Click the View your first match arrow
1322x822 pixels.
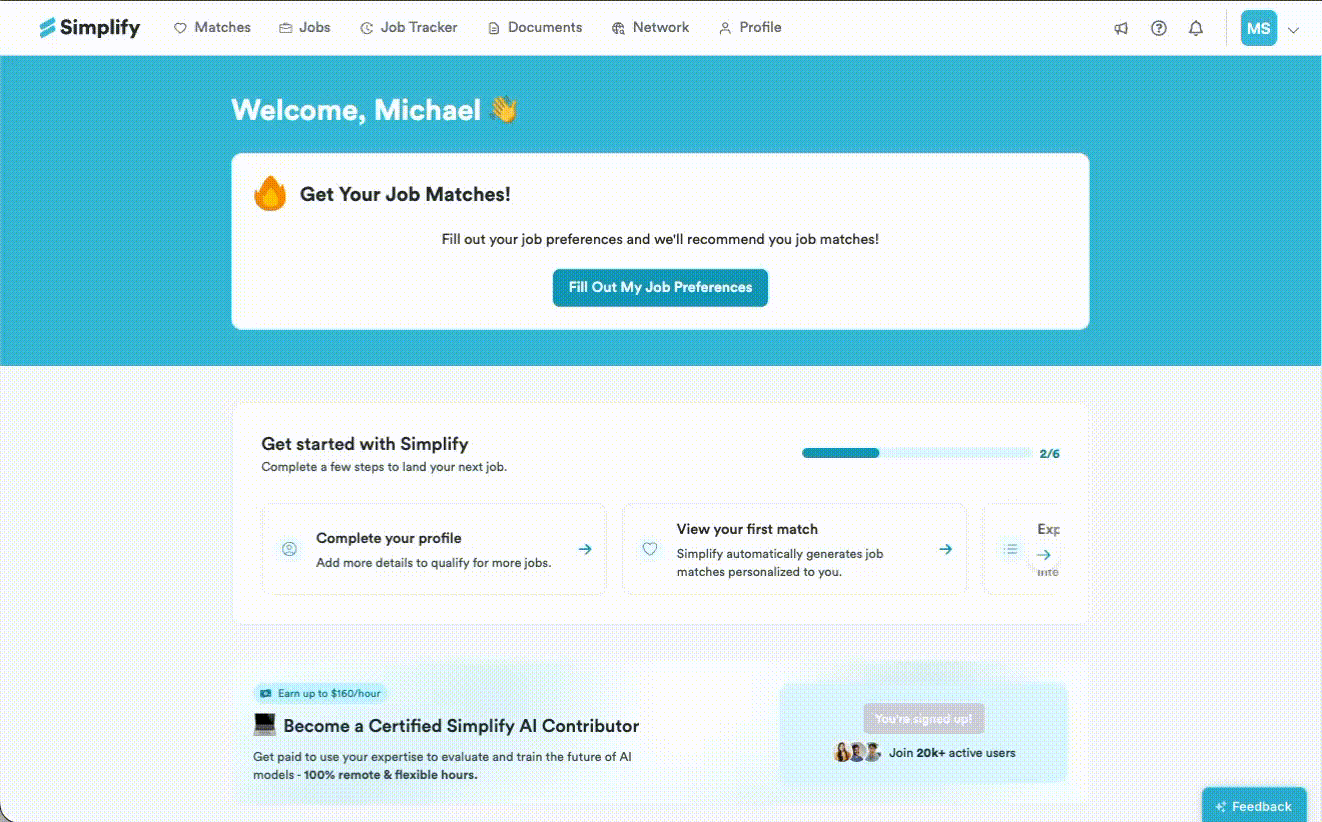(x=945, y=549)
